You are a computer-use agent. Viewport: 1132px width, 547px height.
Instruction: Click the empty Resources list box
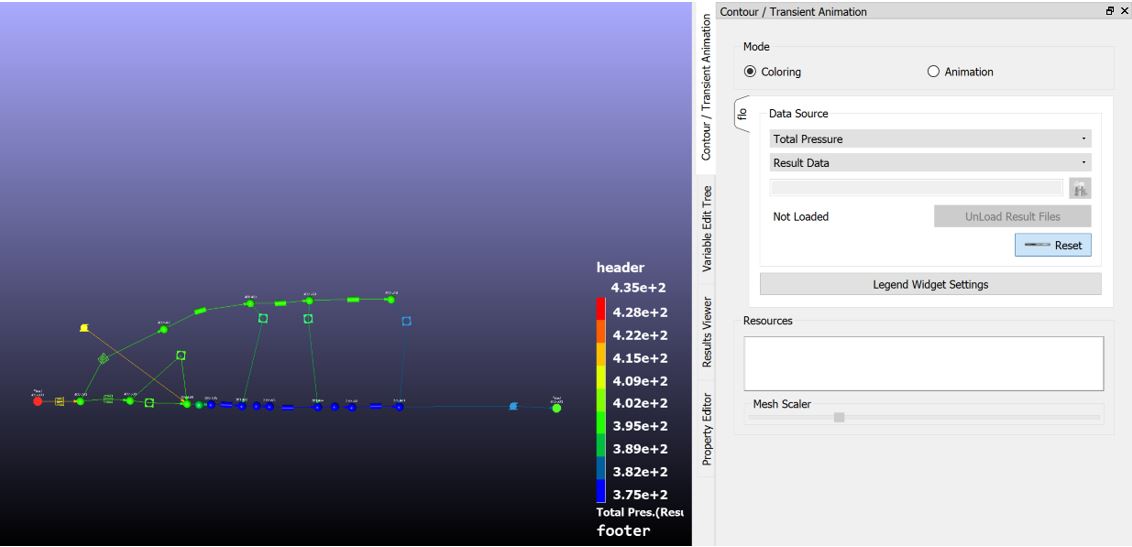923,362
